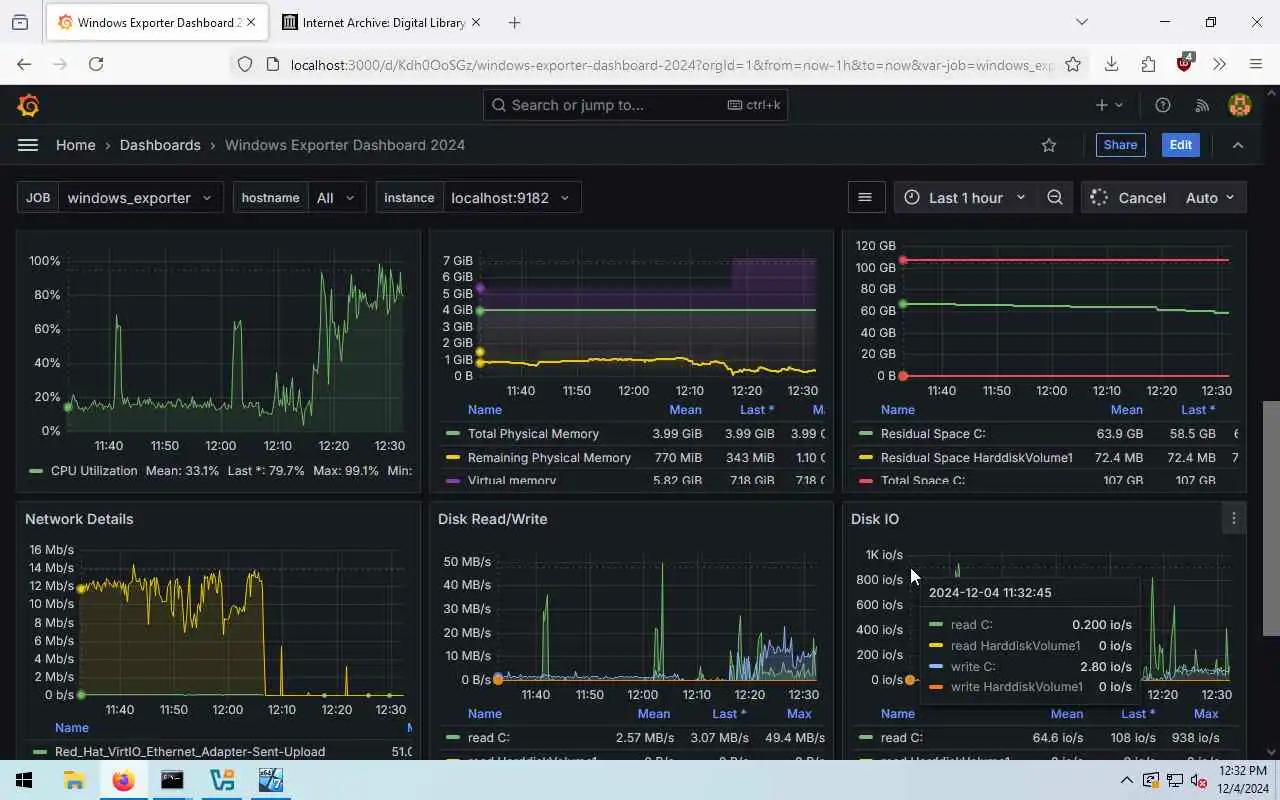Open the Last 1 hour time picker
This screenshot has width=1280, height=800.
point(965,198)
